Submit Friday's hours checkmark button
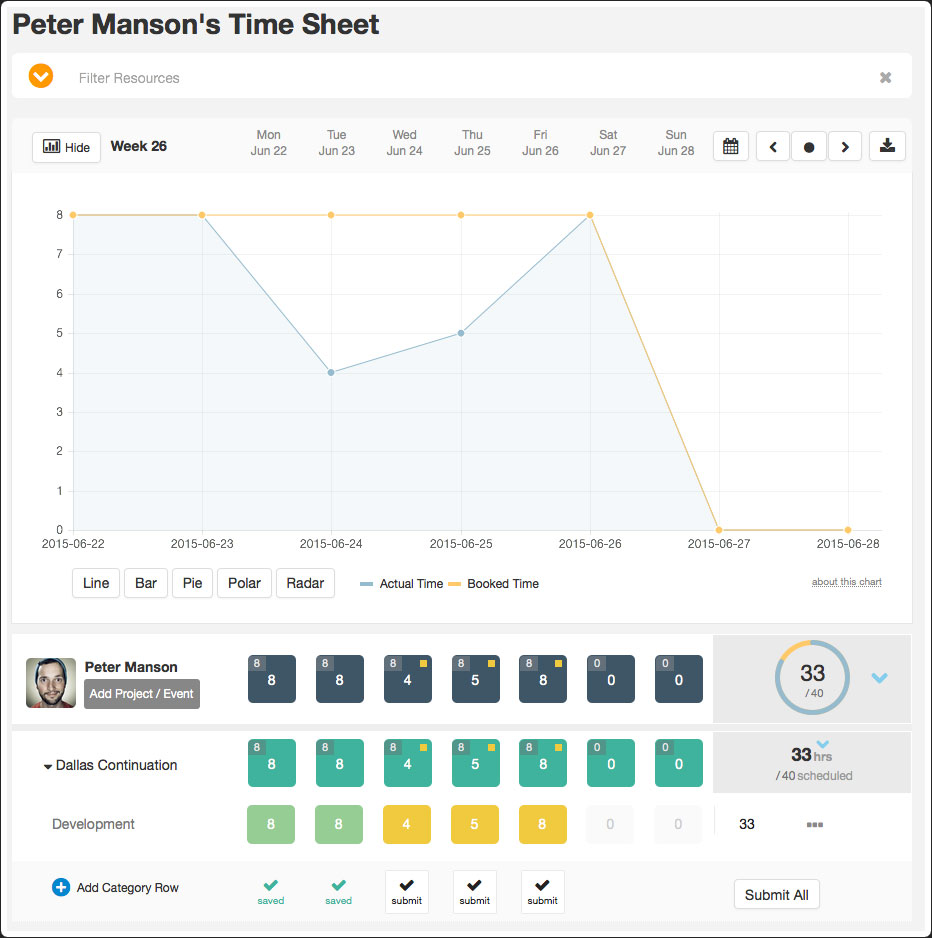Viewport: 932px width, 938px height. coord(543,891)
